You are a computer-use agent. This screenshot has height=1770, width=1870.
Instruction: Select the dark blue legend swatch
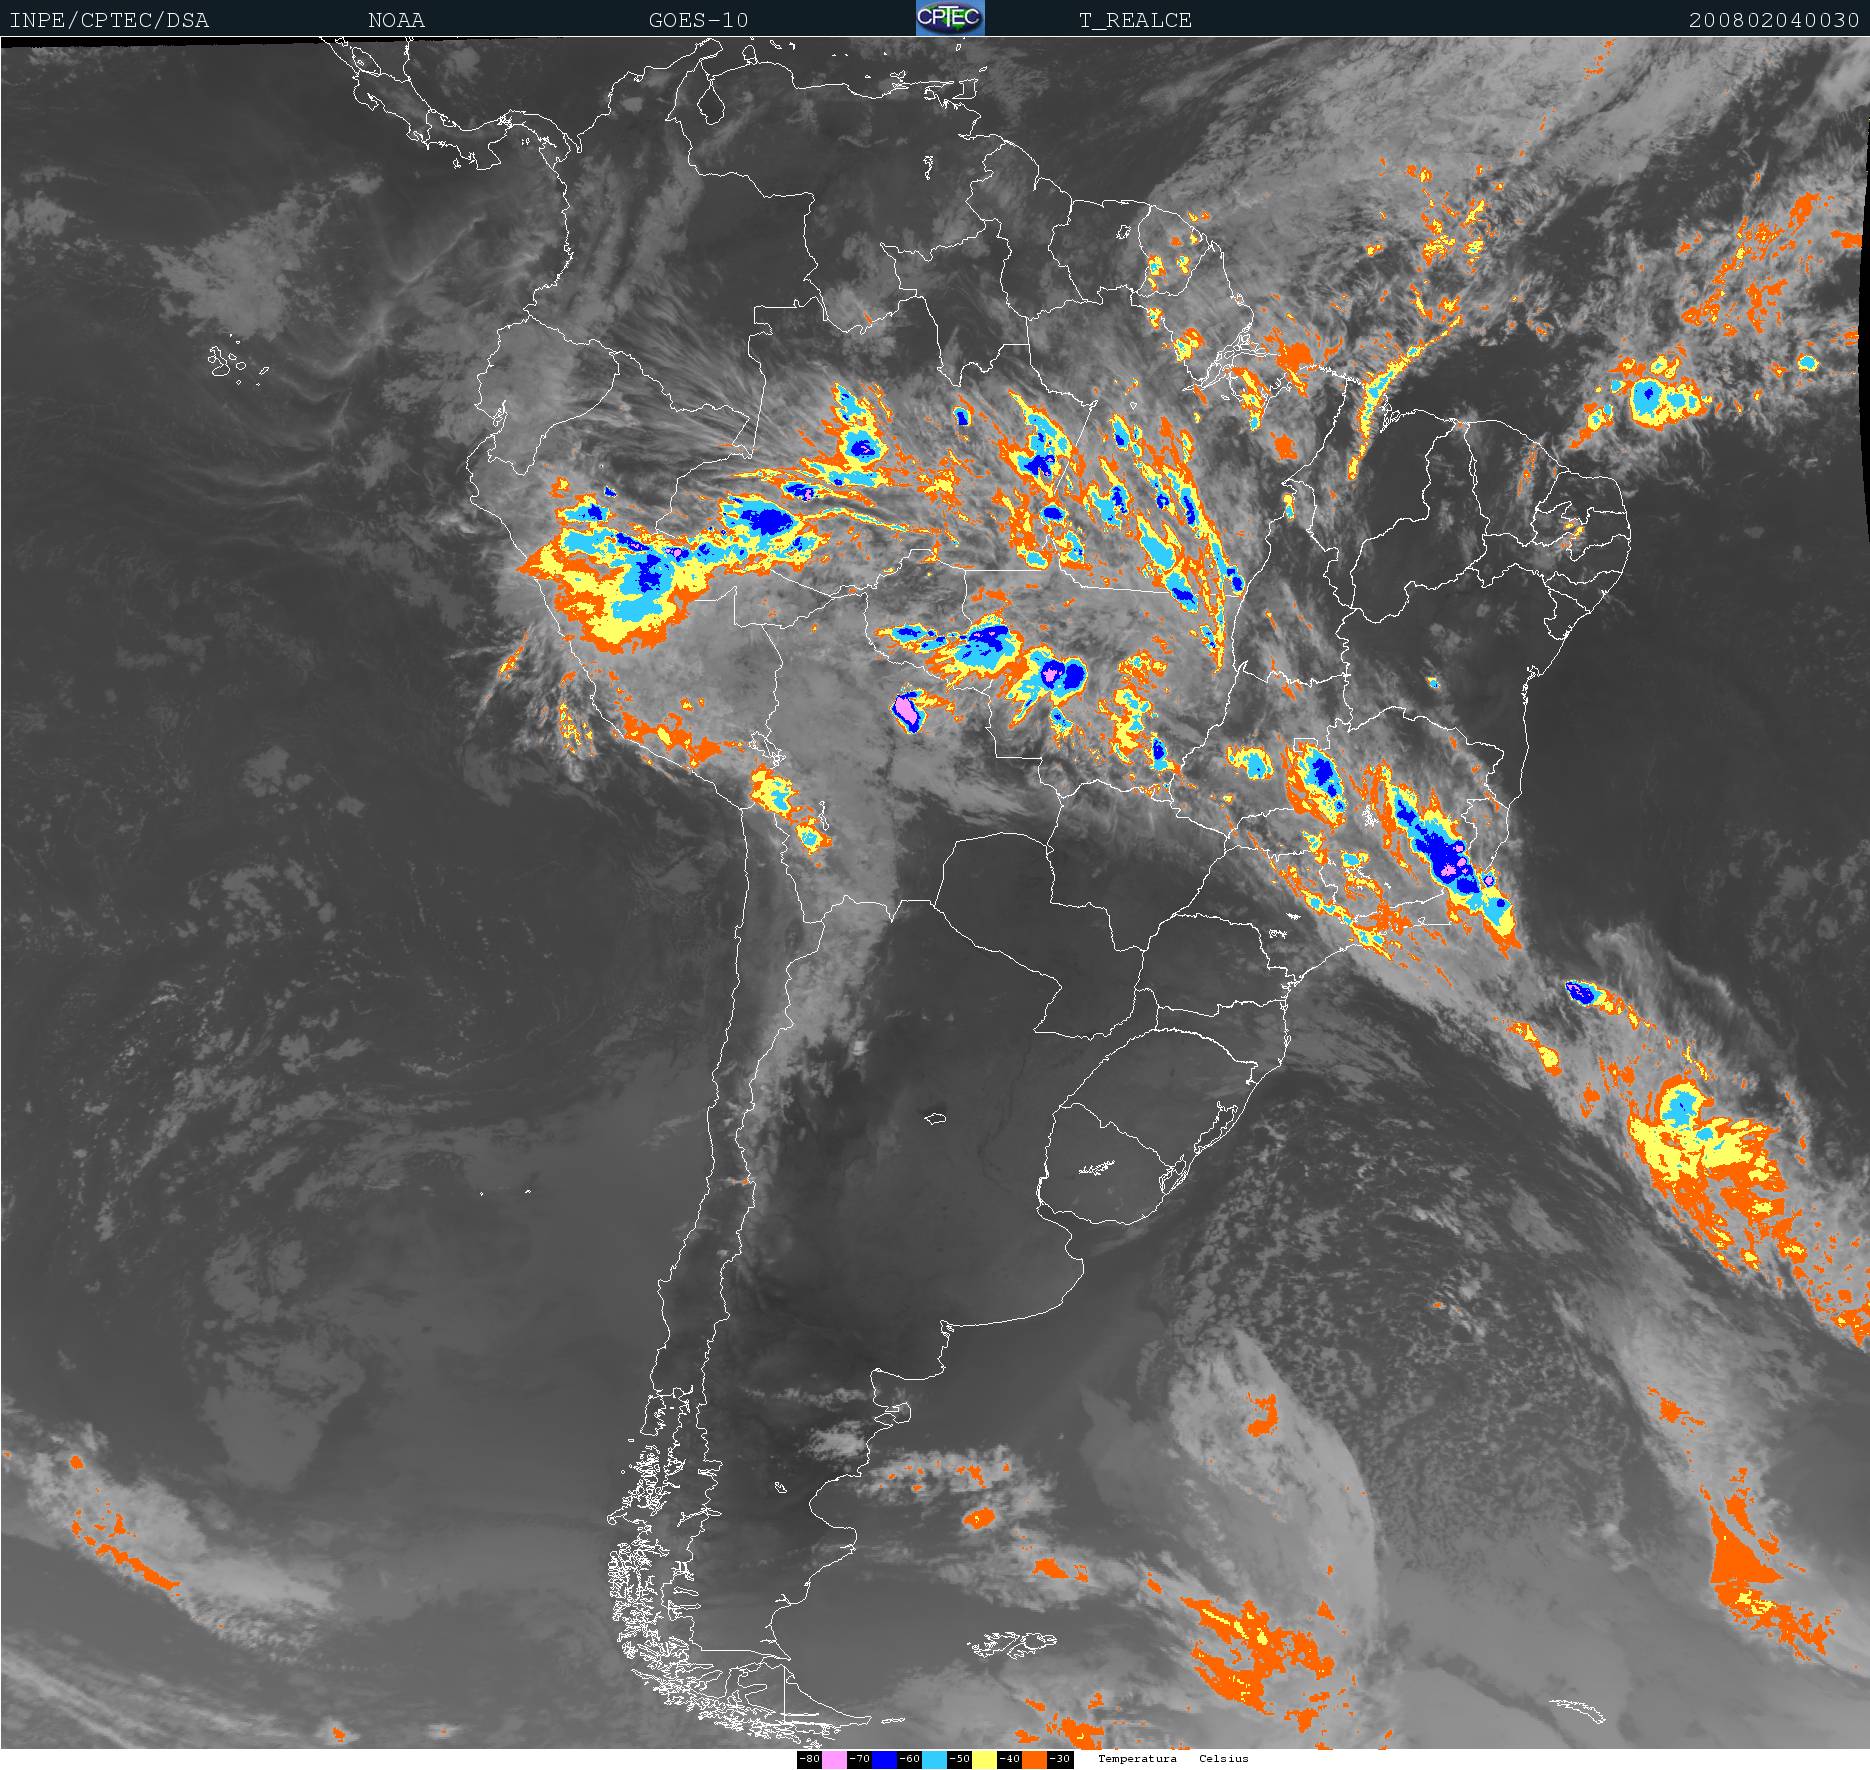[x=884, y=1759]
